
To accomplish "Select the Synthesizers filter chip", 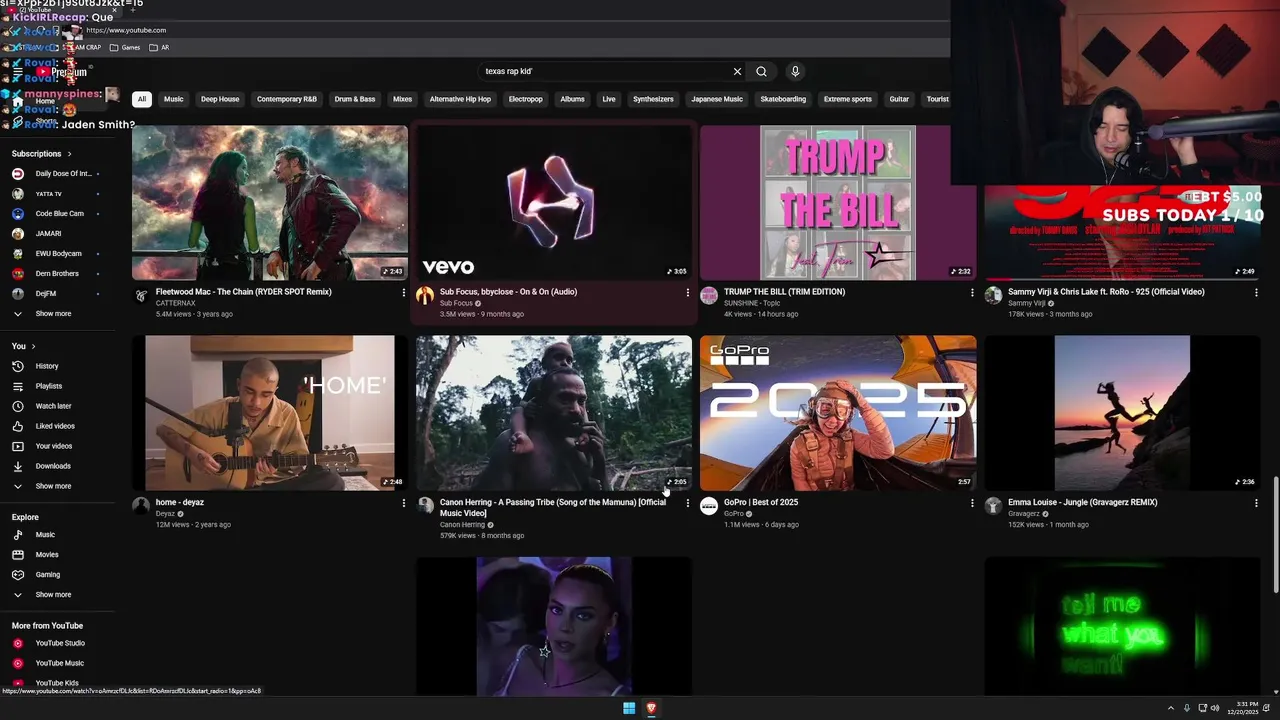I will pos(653,99).
